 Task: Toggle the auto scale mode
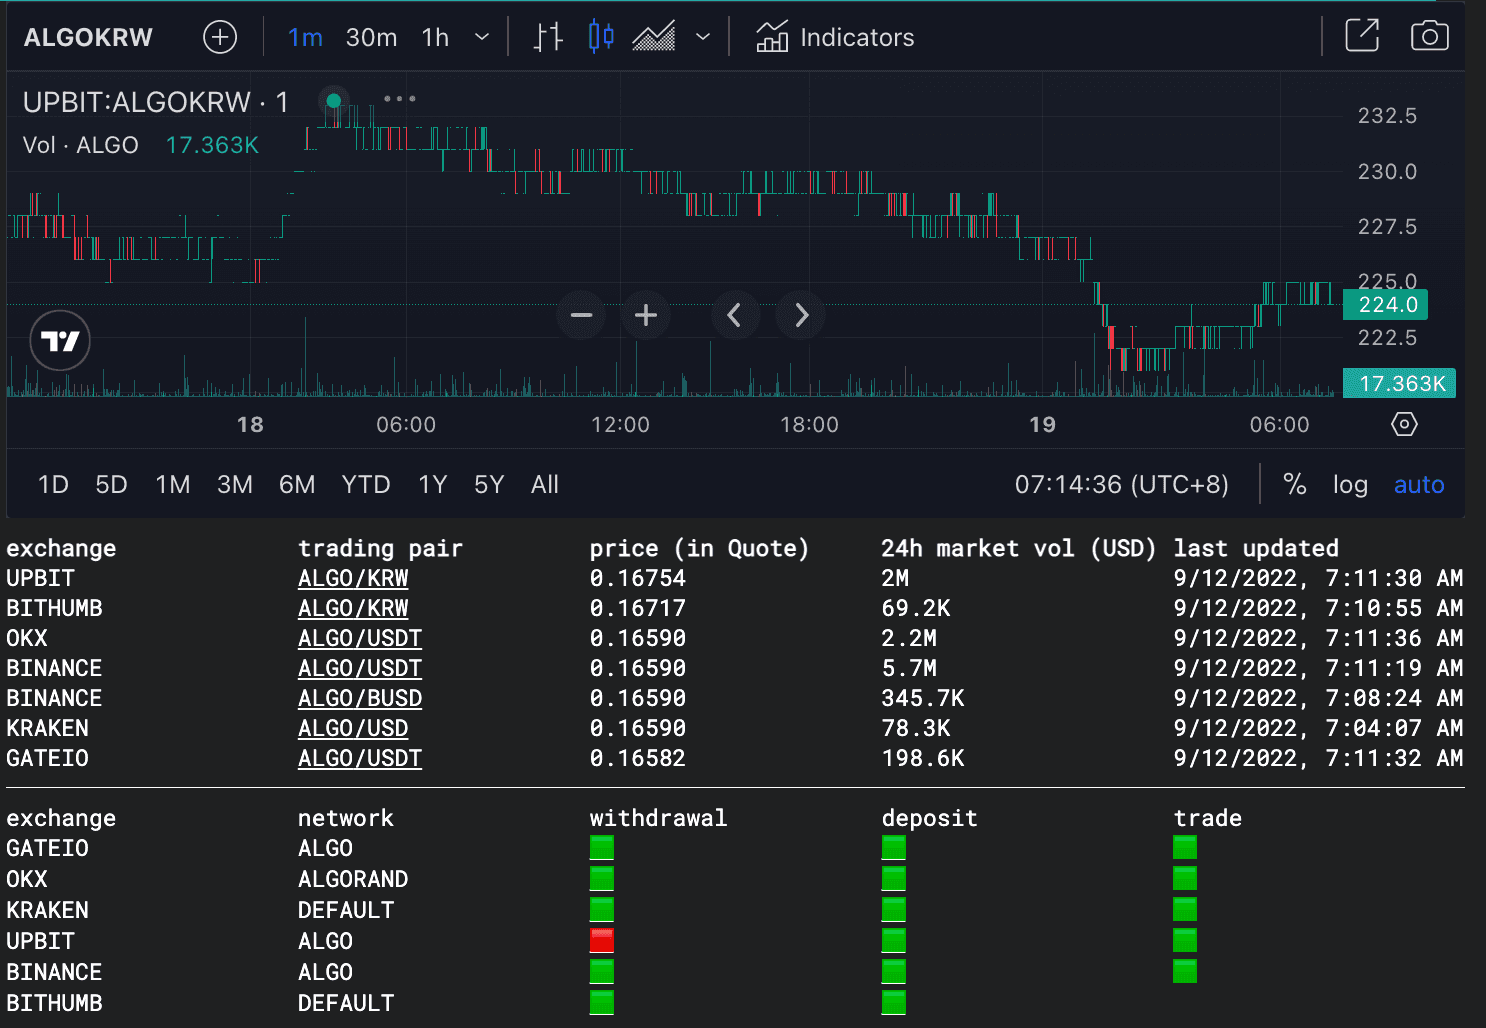tap(1419, 485)
